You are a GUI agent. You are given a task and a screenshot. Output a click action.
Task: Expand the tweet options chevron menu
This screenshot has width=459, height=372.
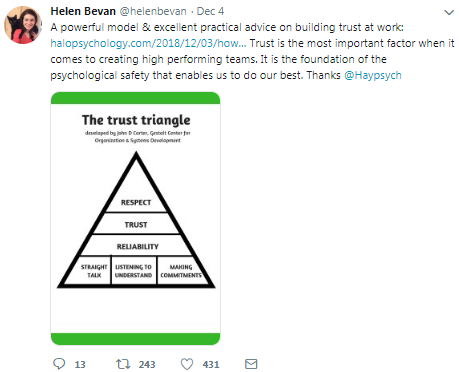449,13
